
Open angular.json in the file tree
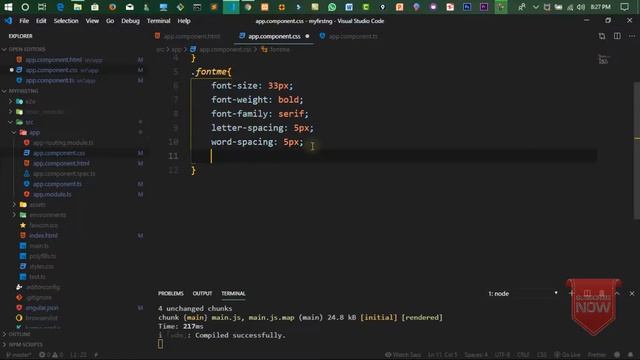click(x=42, y=308)
